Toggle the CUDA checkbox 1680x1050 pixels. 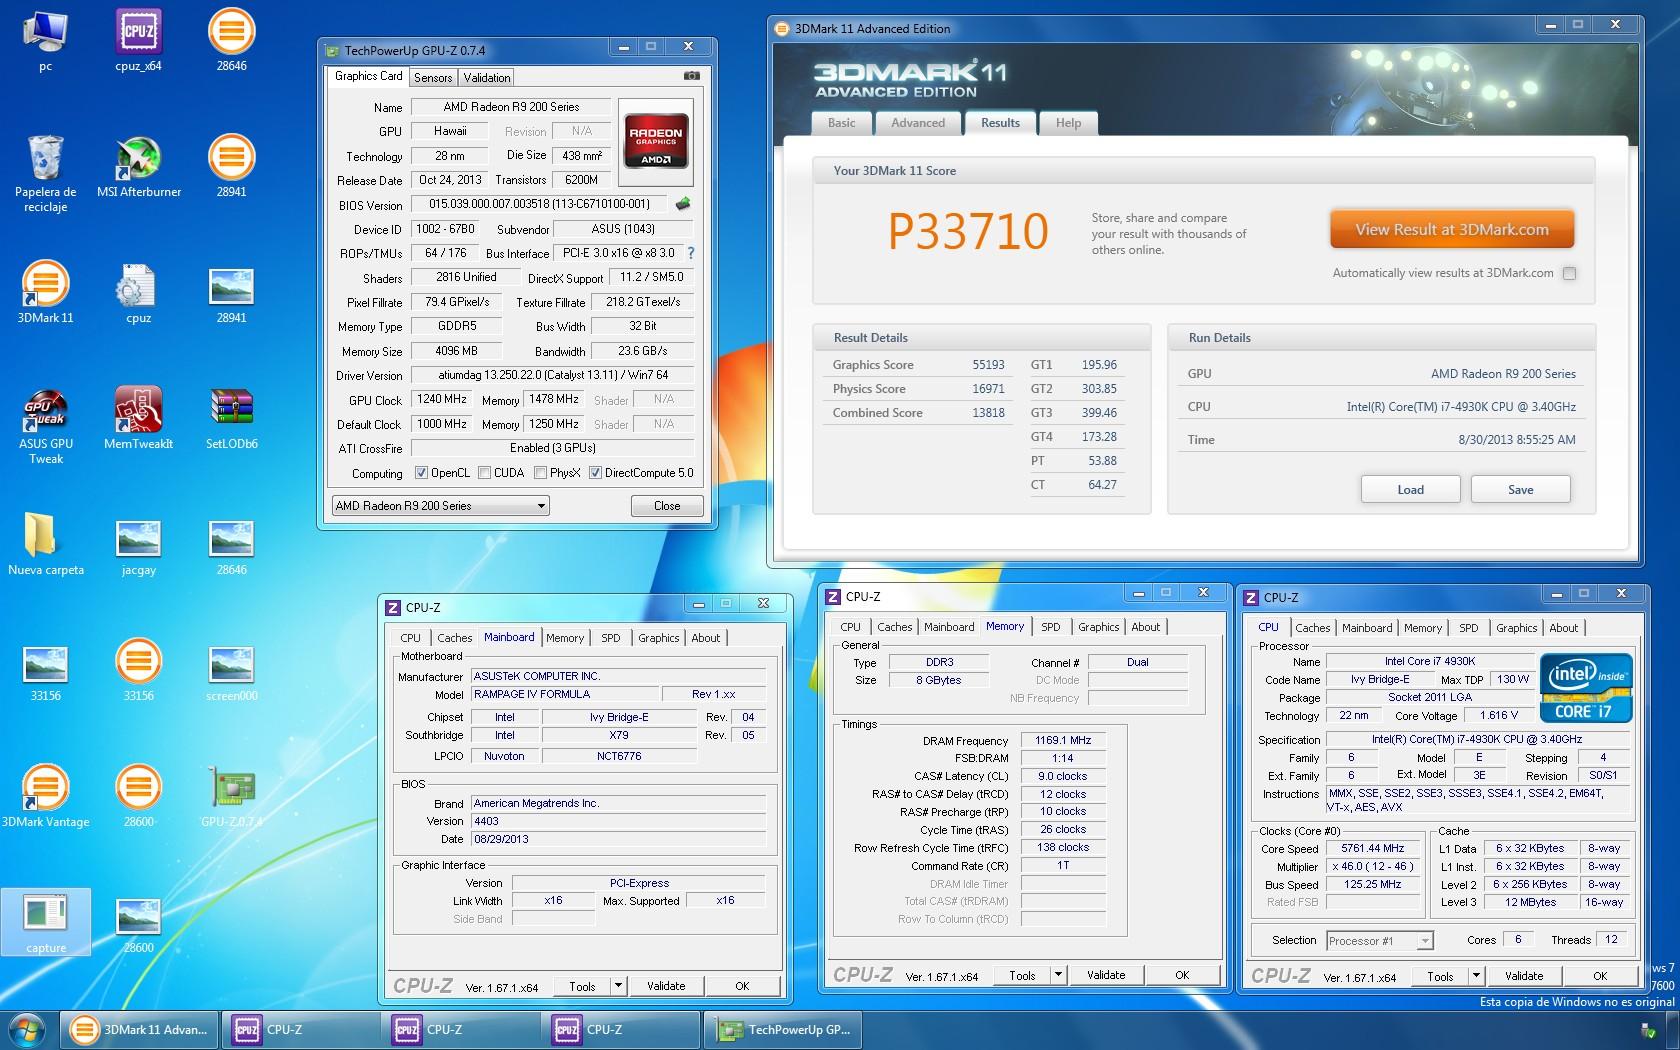click(484, 473)
